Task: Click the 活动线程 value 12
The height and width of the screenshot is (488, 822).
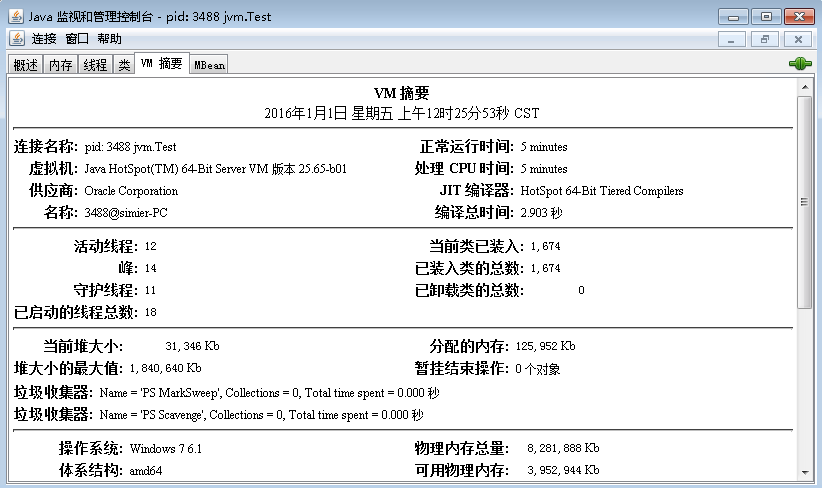Action: click(x=150, y=246)
